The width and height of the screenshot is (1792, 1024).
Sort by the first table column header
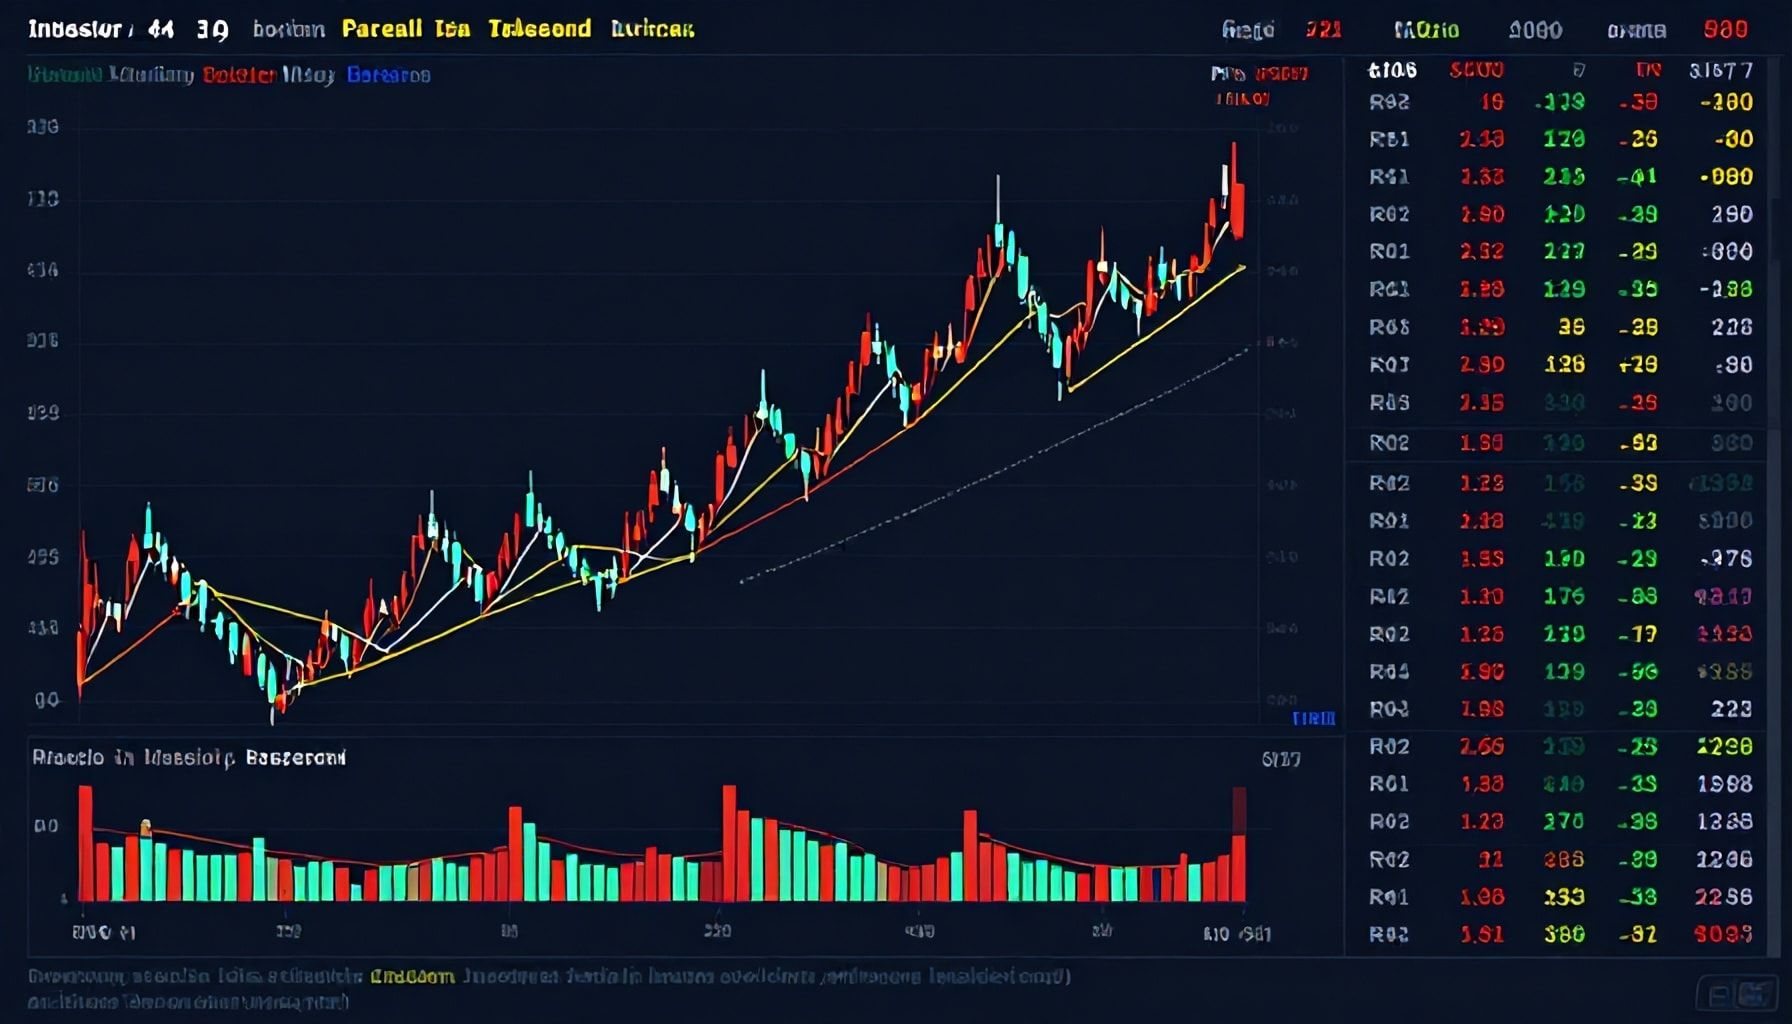coord(1392,70)
